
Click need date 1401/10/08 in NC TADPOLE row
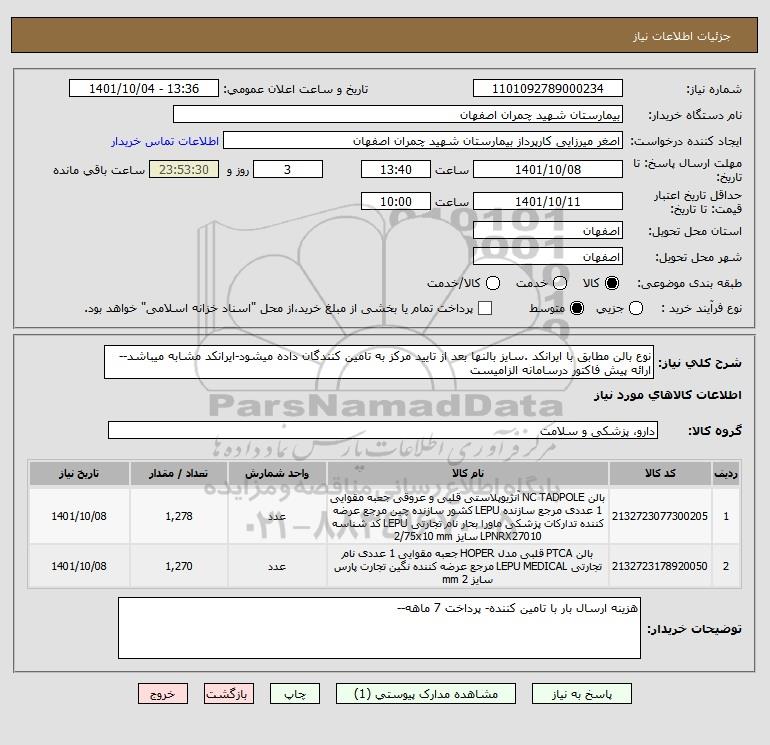[x=79, y=516]
